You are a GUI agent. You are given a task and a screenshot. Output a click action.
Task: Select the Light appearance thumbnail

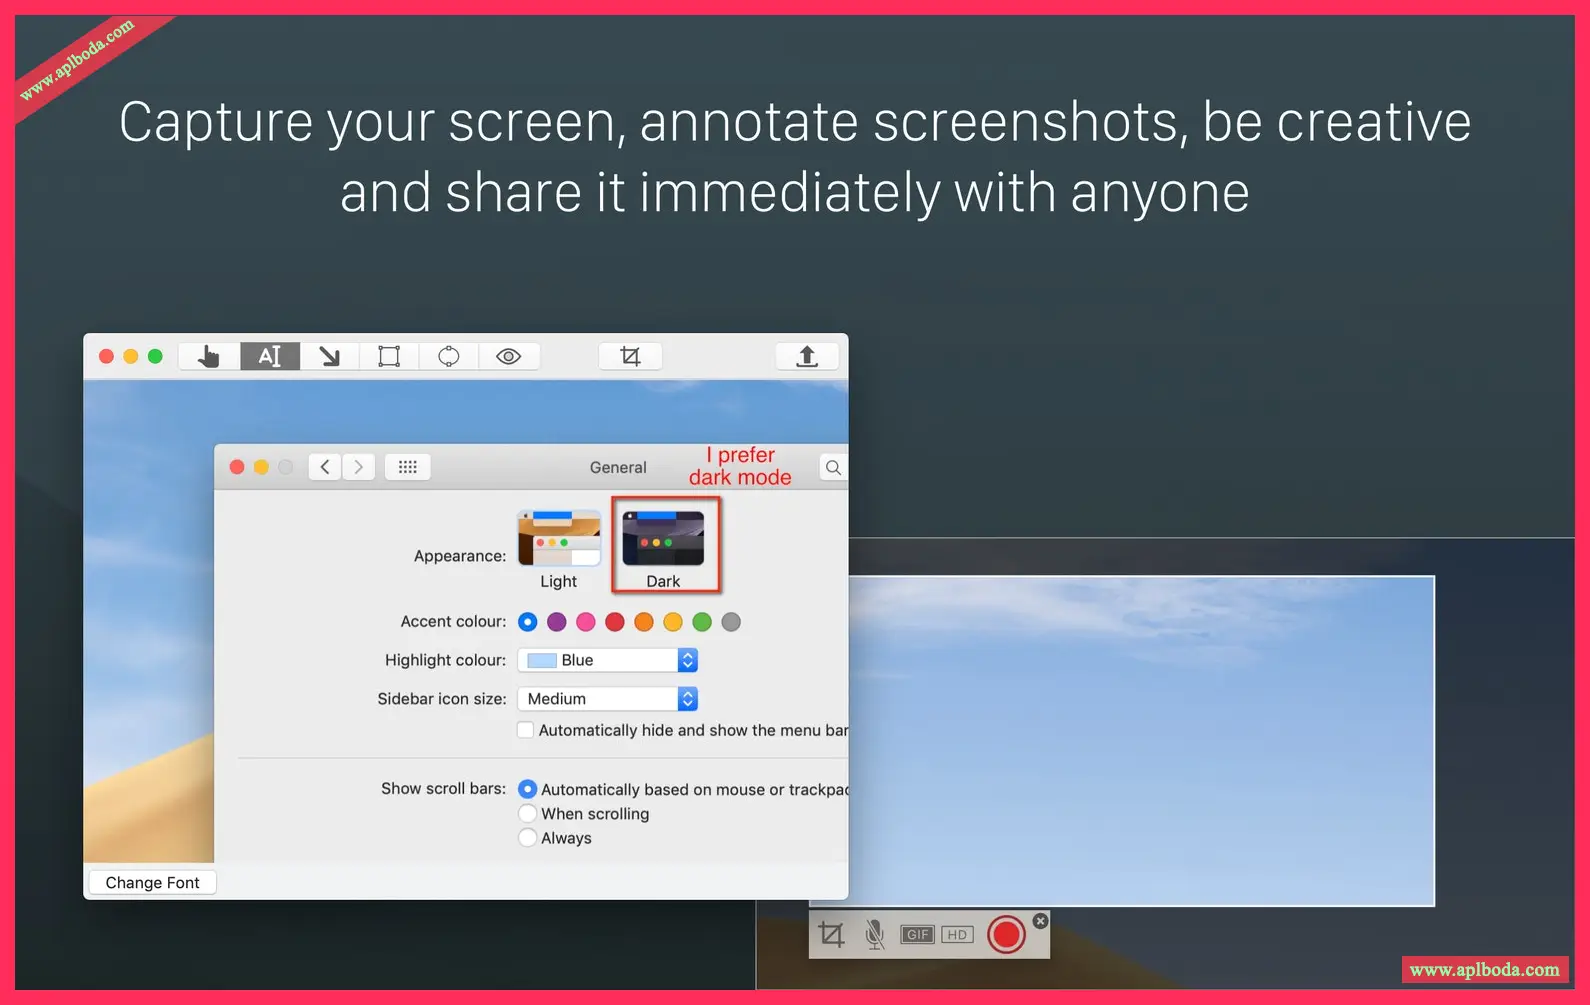(x=559, y=539)
